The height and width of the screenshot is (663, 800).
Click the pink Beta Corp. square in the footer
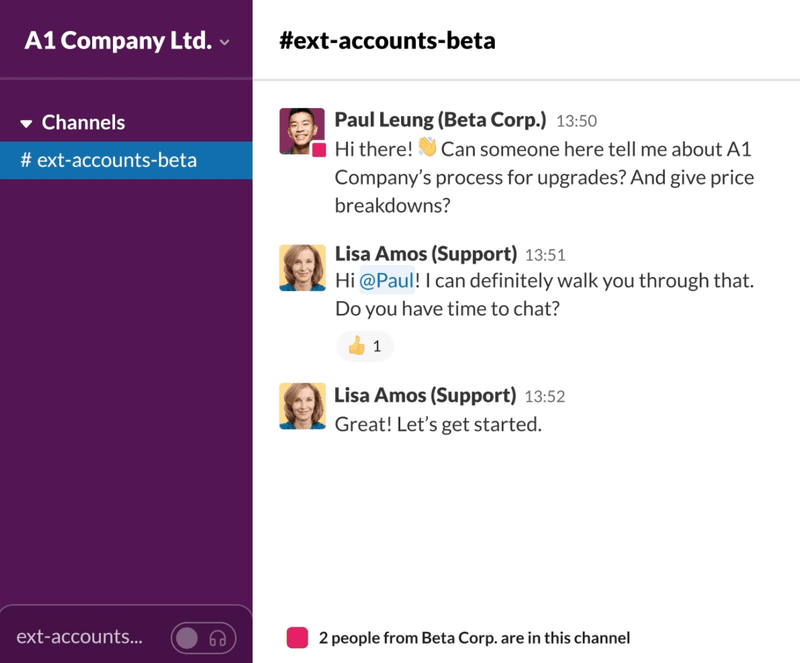(x=294, y=637)
